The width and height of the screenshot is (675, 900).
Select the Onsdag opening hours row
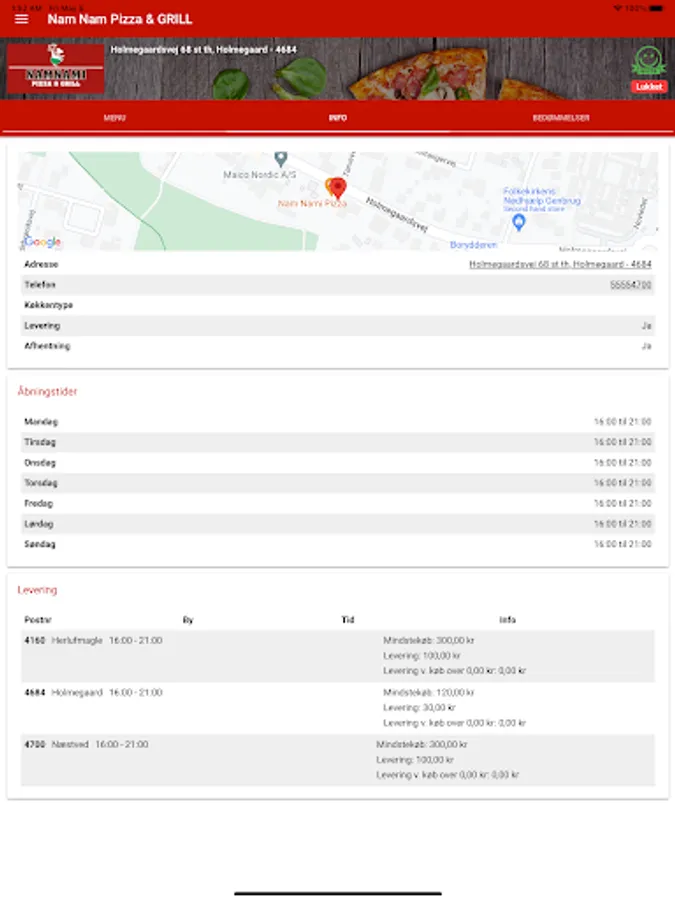[338, 463]
